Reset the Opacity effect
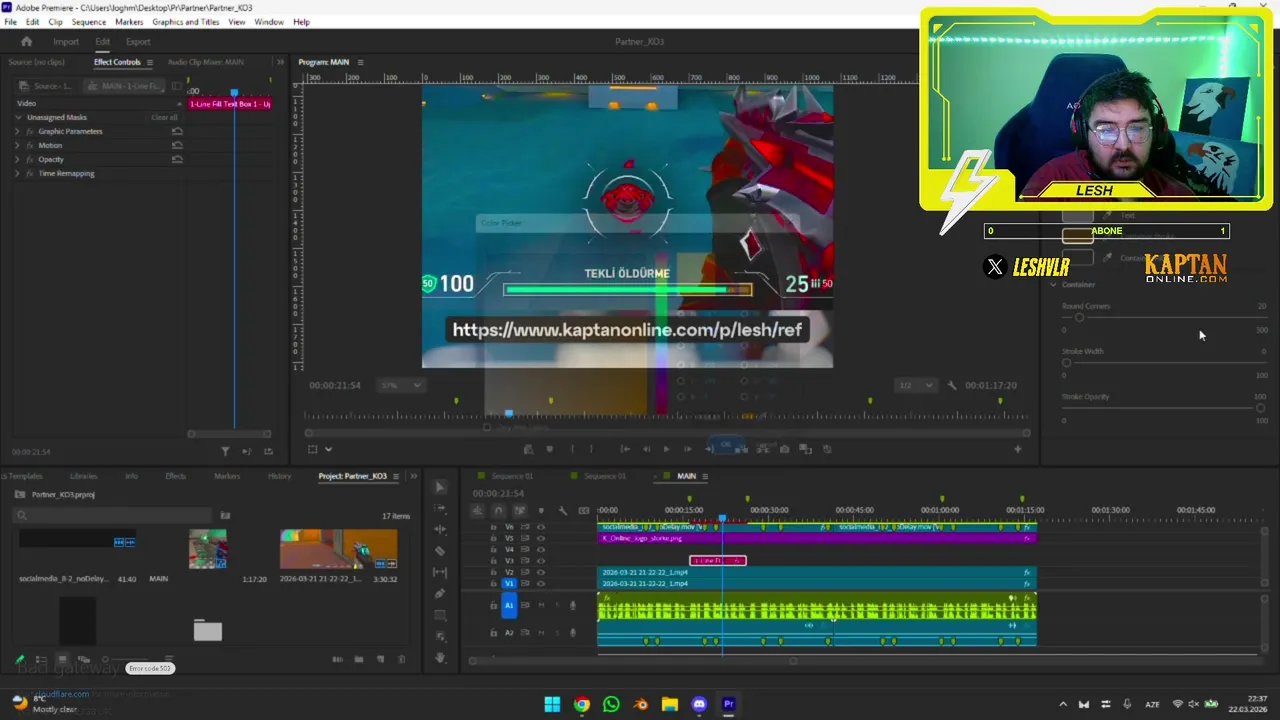 177,159
